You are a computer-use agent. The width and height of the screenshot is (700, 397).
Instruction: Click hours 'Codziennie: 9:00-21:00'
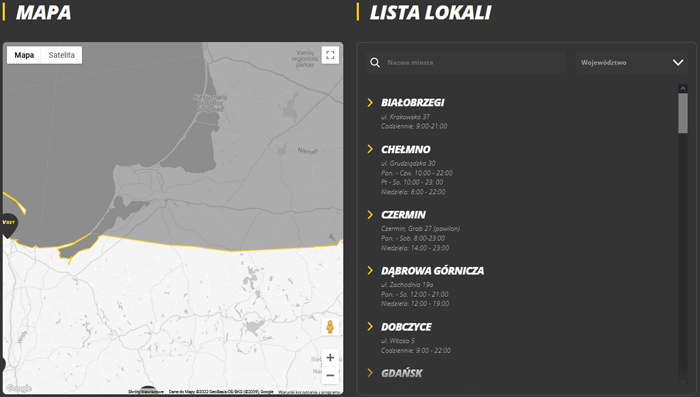414,126
